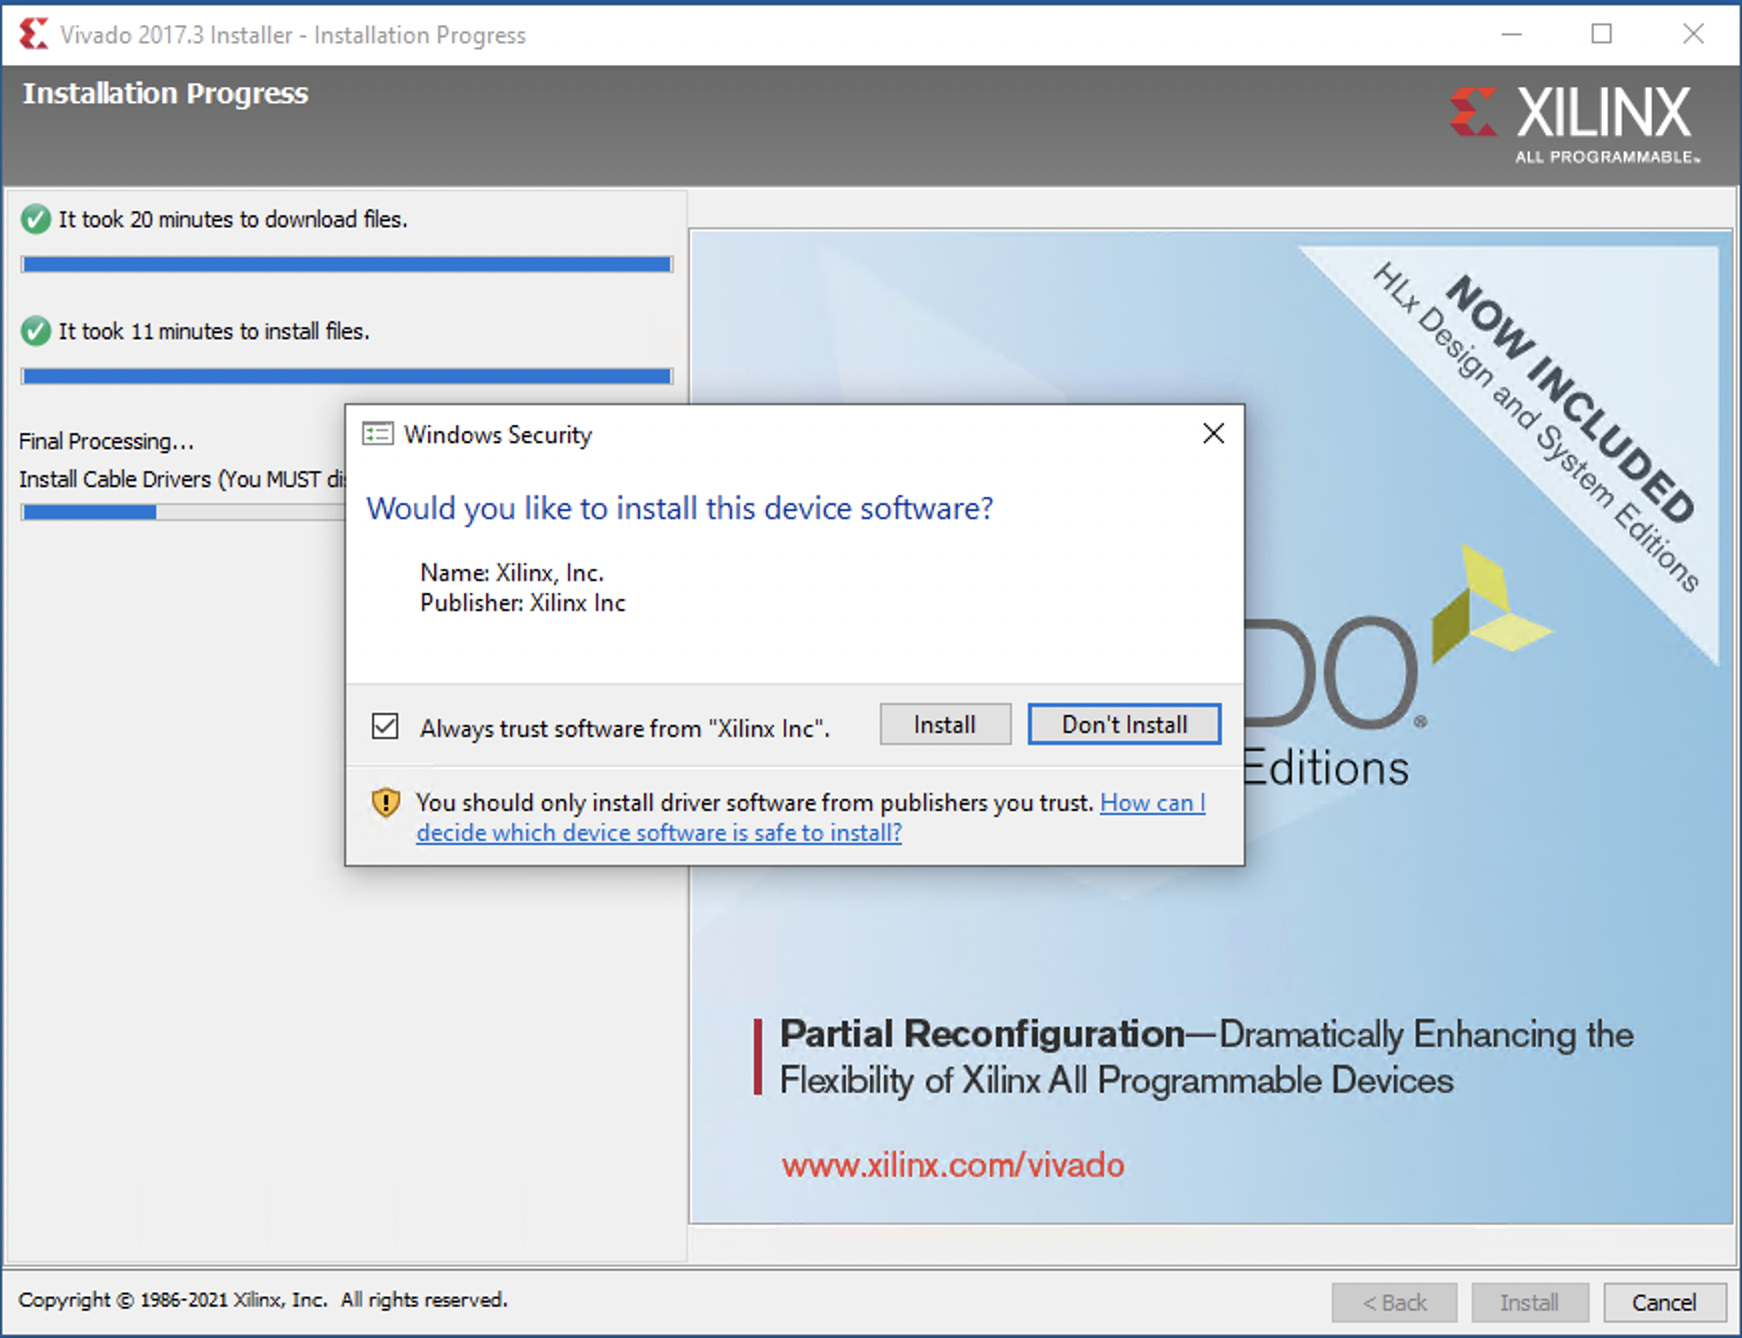Click the green checkmark beside download files

pos(36,219)
